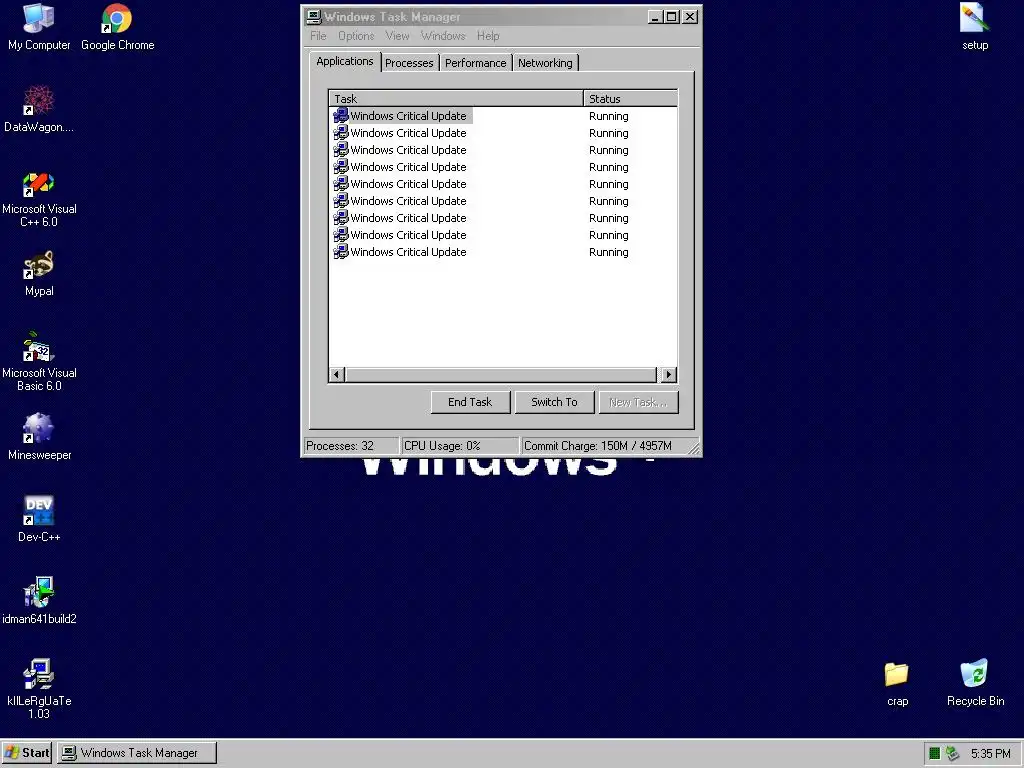Image resolution: width=1024 pixels, height=768 pixels.
Task: Select the first Windows Critical Update task
Action: pyautogui.click(x=503, y=116)
